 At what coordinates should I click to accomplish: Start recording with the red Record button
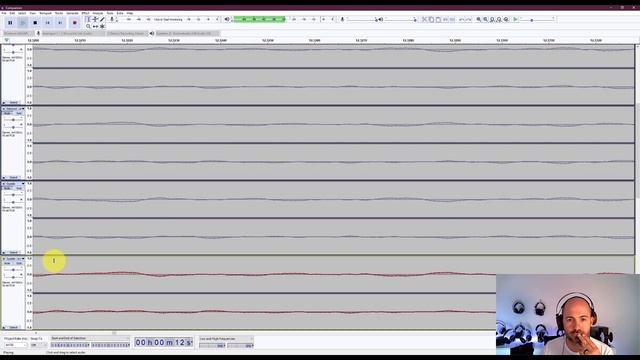(x=74, y=23)
